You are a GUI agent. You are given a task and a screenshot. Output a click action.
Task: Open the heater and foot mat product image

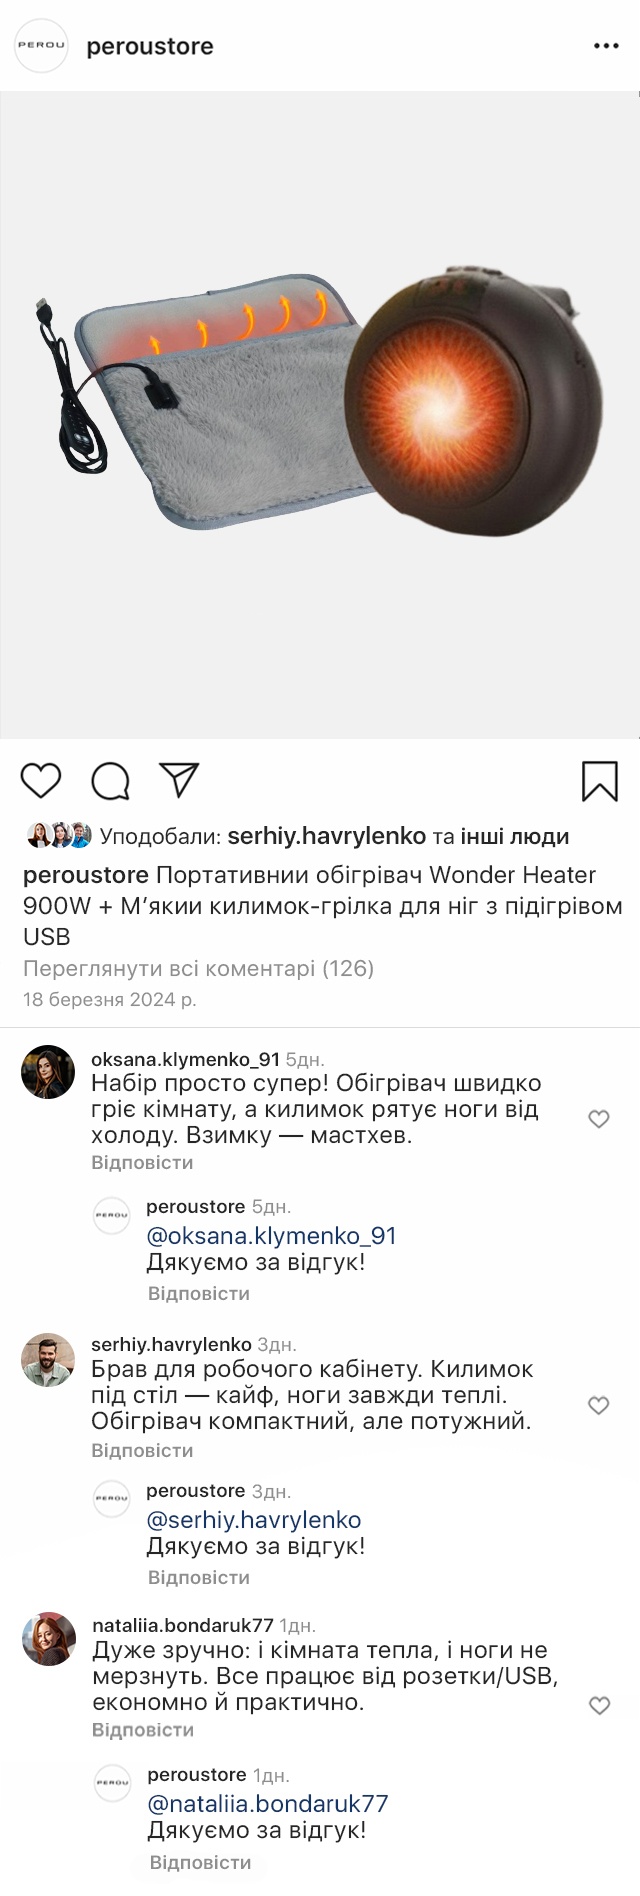pyautogui.click(x=320, y=415)
